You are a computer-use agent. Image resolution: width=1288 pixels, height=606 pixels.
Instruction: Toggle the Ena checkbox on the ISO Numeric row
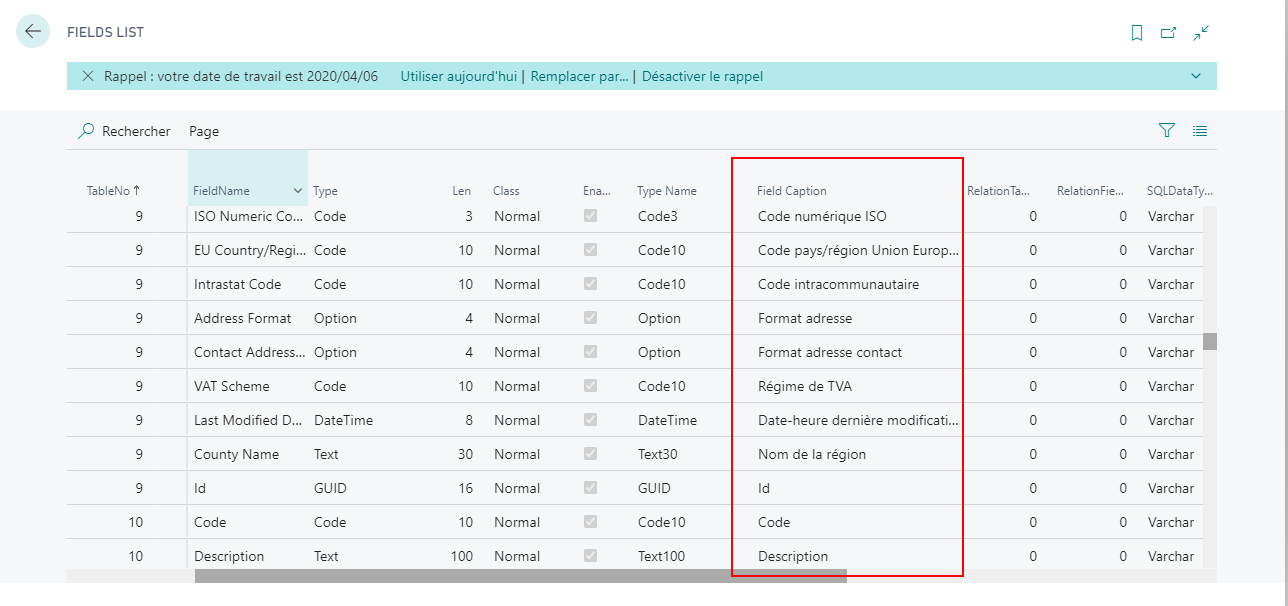(x=590, y=216)
